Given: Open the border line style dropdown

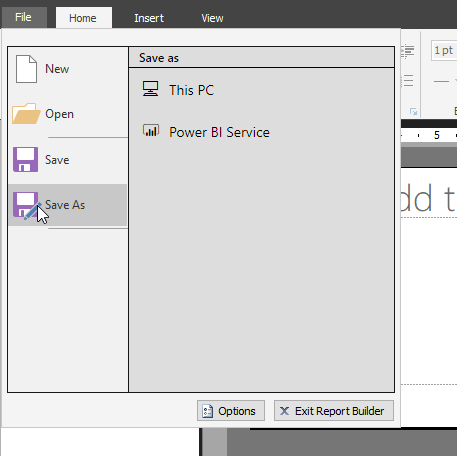Looking at the screenshot, I should 445,81.
